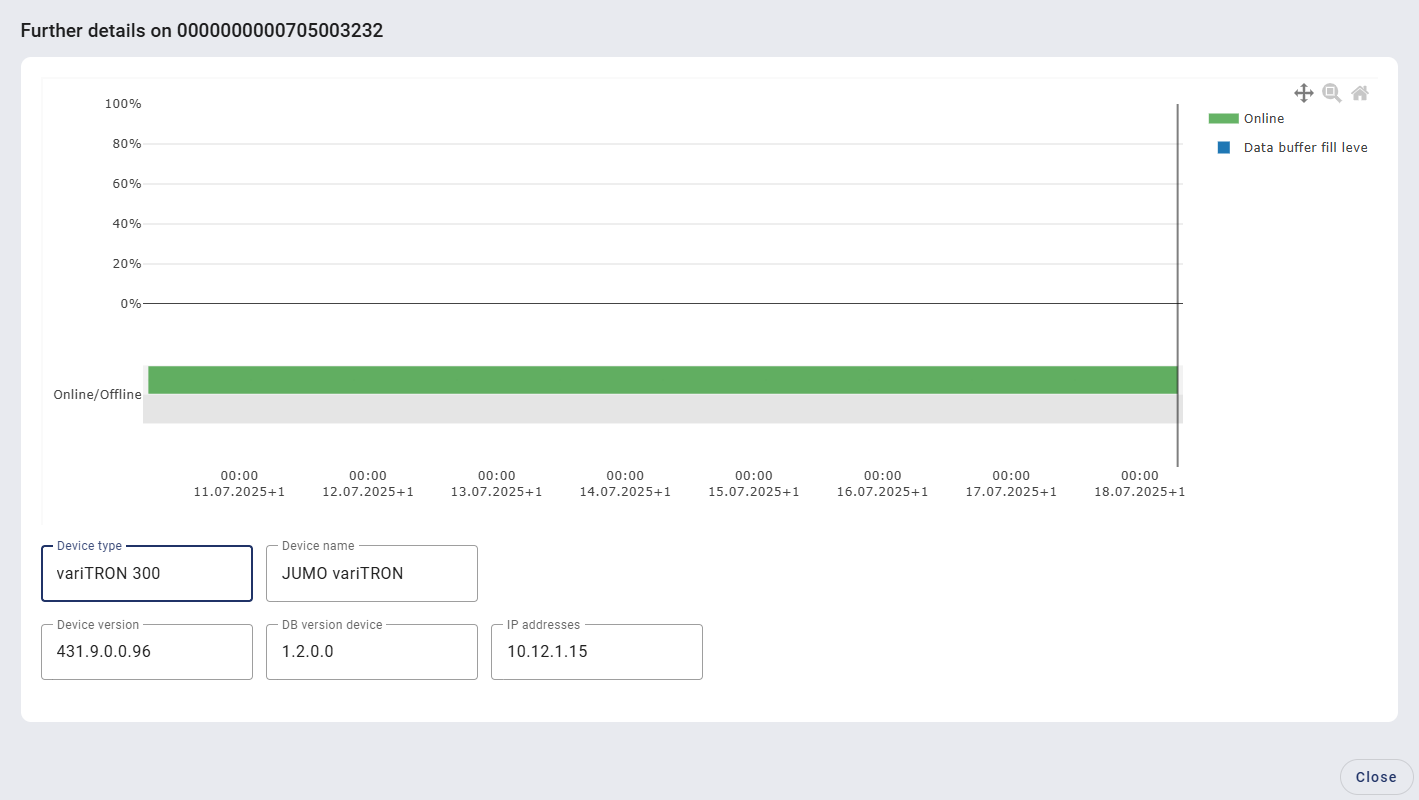1419x800 pixels.
Task: Reset chart view with home icon
Action: (x=1359, y=93)
